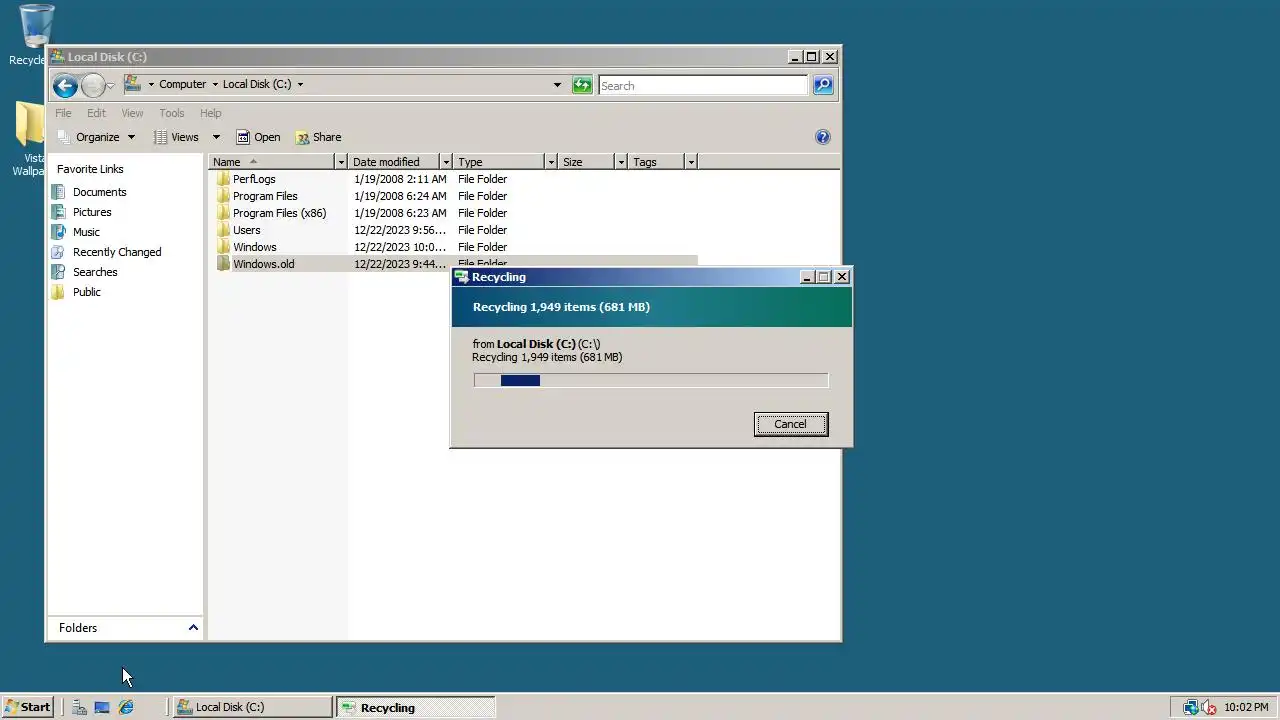Click the network tray icon
This screenshot has height=720, width=1280.
[1190, 707]
